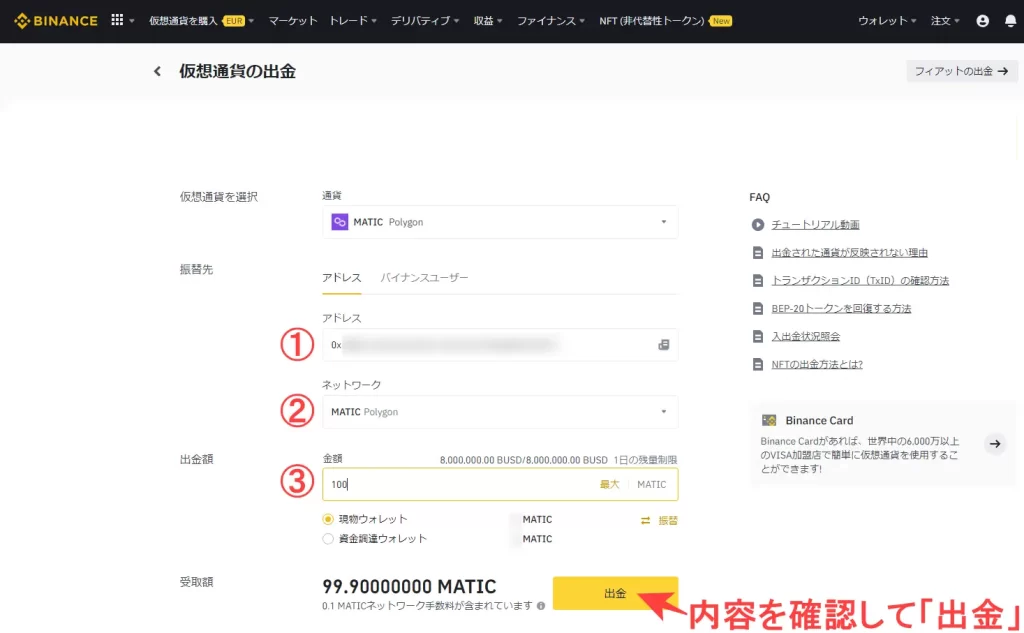Open the 出金された通貨が反映されない理由 link

[850, 253]
